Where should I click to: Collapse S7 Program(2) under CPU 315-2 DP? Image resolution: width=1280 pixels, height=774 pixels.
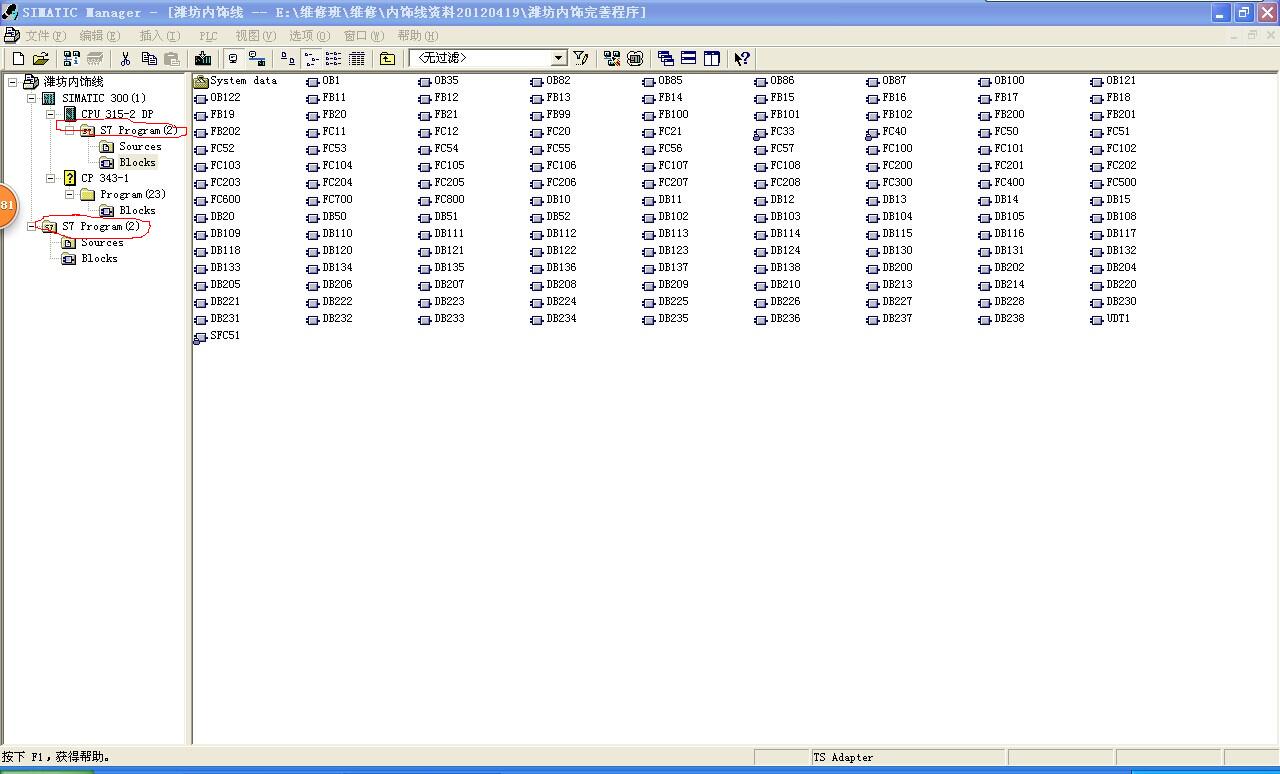[x=70, y=130]
